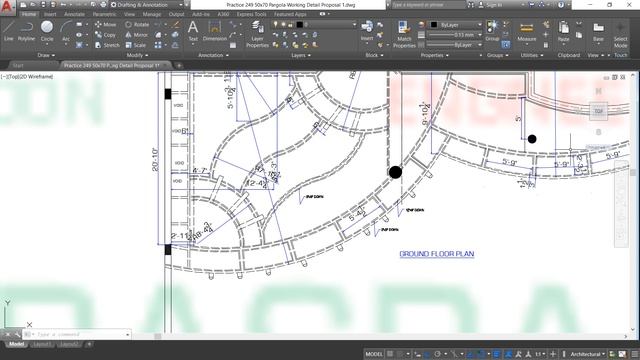The image size is (640, 360).
Task: Click the Group tool
Action: point(492,31)
